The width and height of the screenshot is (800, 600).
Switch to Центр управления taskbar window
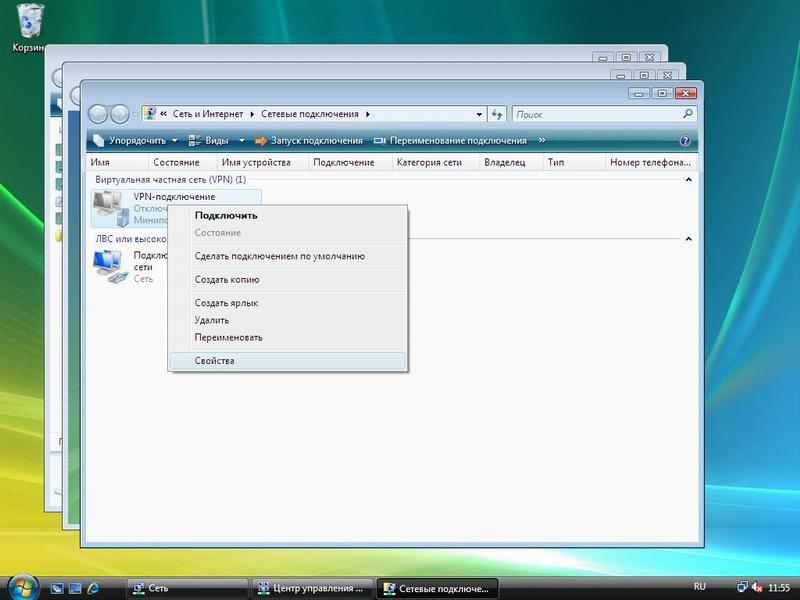(312, 588)
